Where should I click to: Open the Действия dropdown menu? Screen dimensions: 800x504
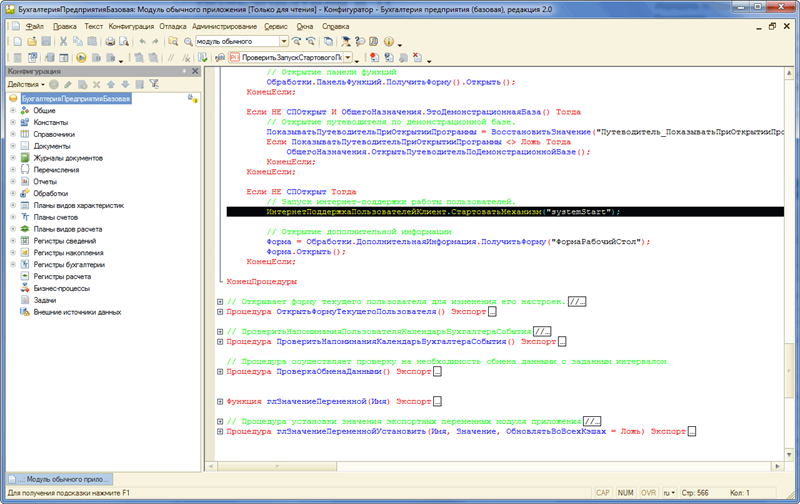(x=25, y=85)
